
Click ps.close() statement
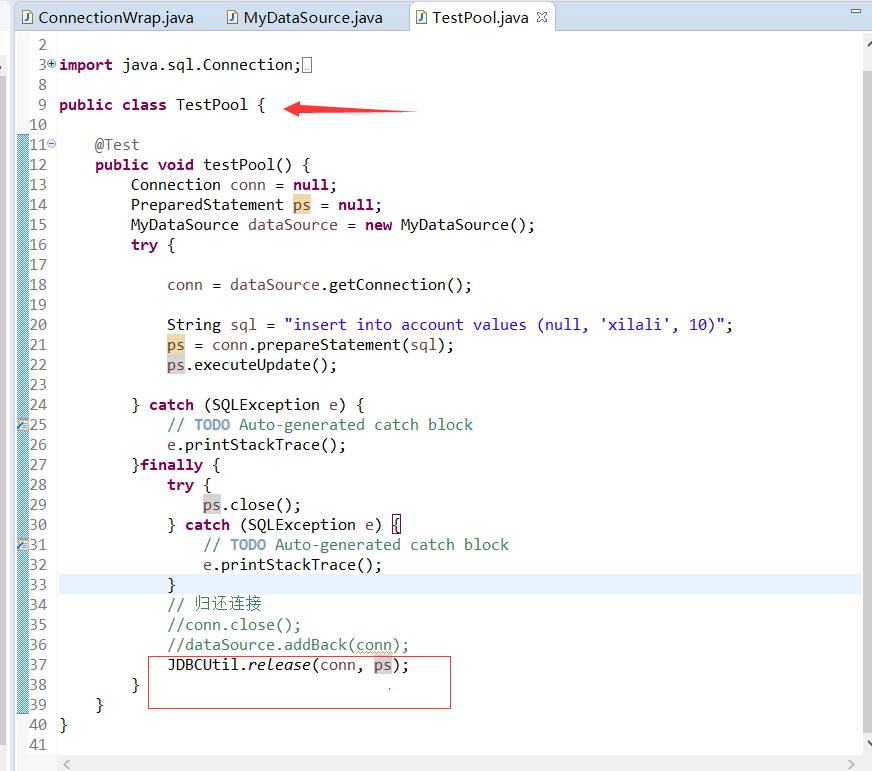click(x=251, y=505)
